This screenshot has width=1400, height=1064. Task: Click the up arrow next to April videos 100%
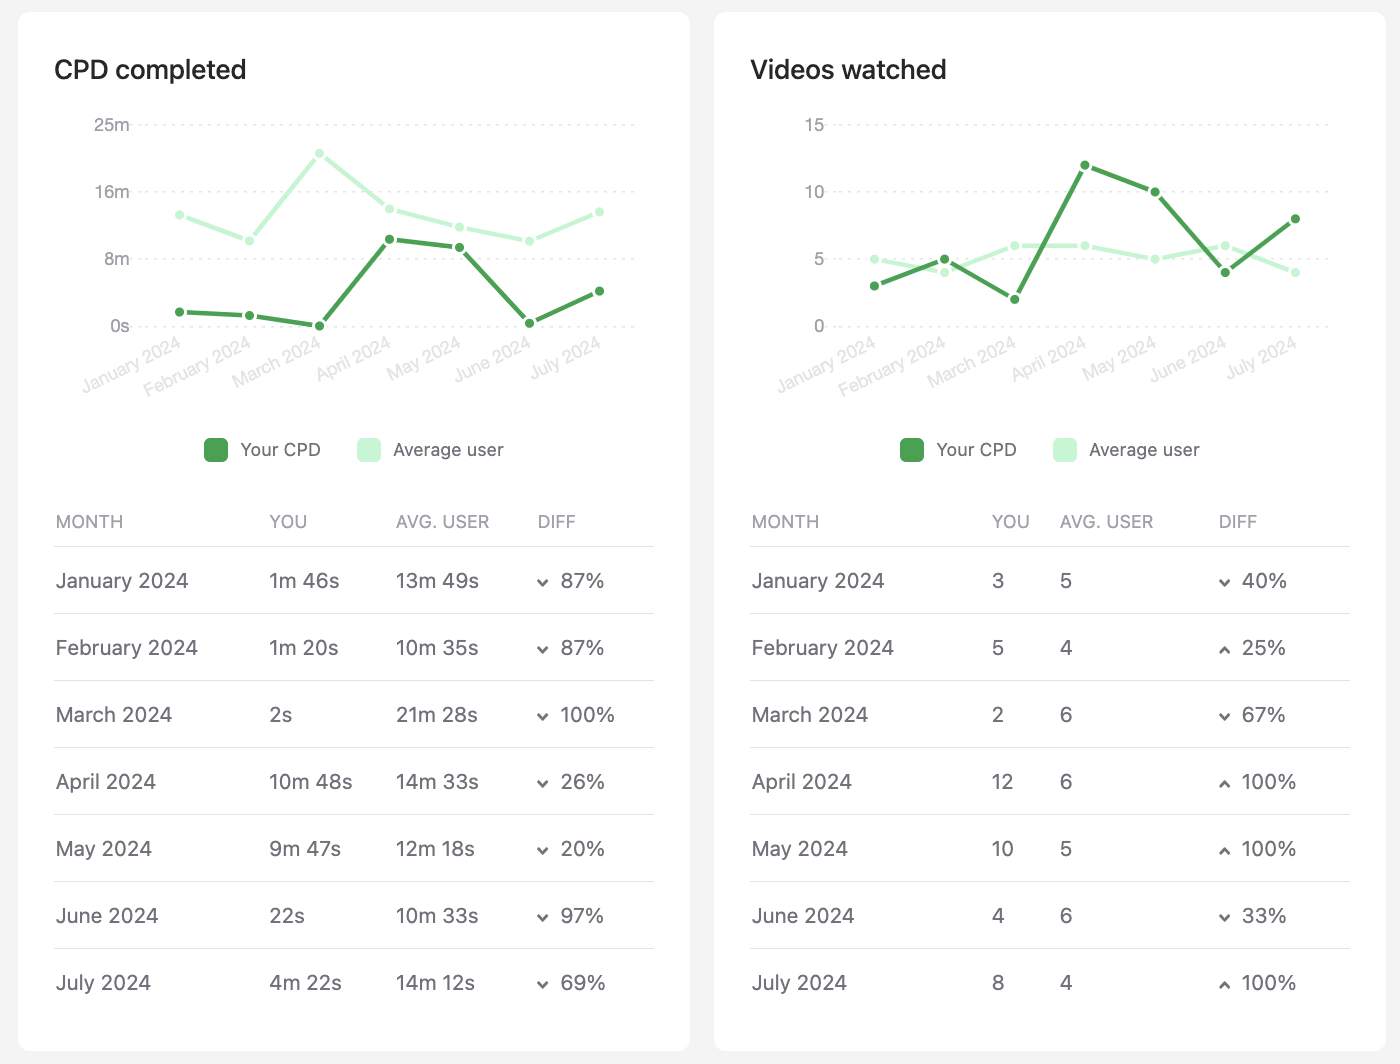pos(1224,784)
